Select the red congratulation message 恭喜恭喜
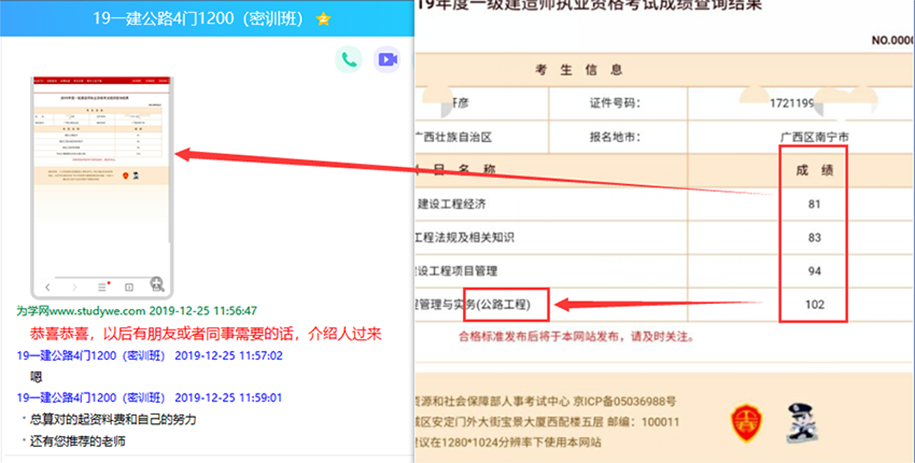This screenshot has width=915, height=463. [207, 333]
